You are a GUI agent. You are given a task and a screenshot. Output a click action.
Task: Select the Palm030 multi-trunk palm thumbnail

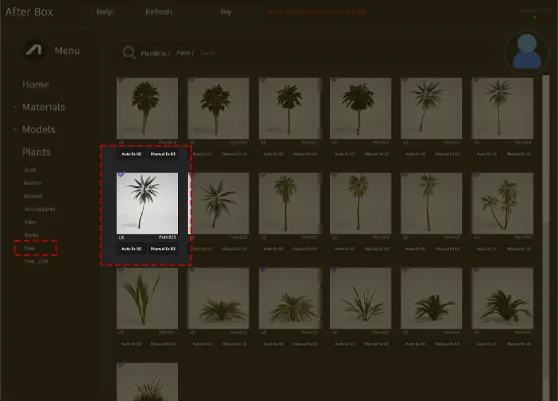(502, 203)
